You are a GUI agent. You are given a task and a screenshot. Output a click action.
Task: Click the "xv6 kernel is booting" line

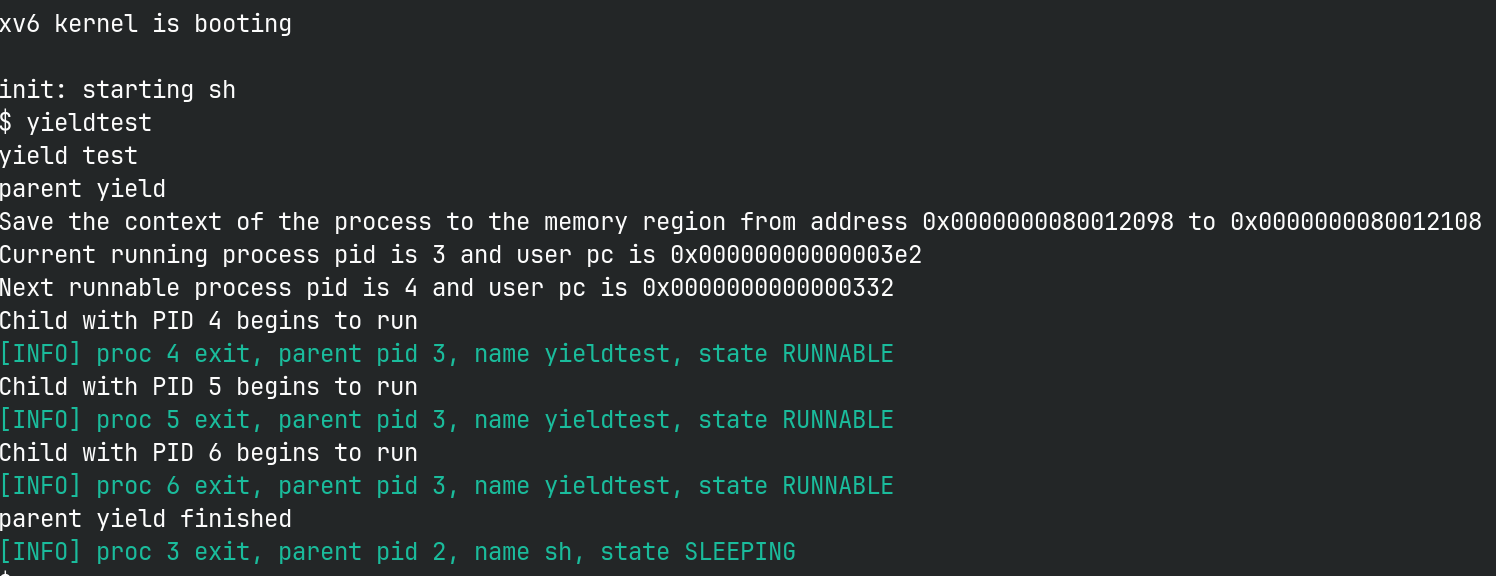coord(146,24)
